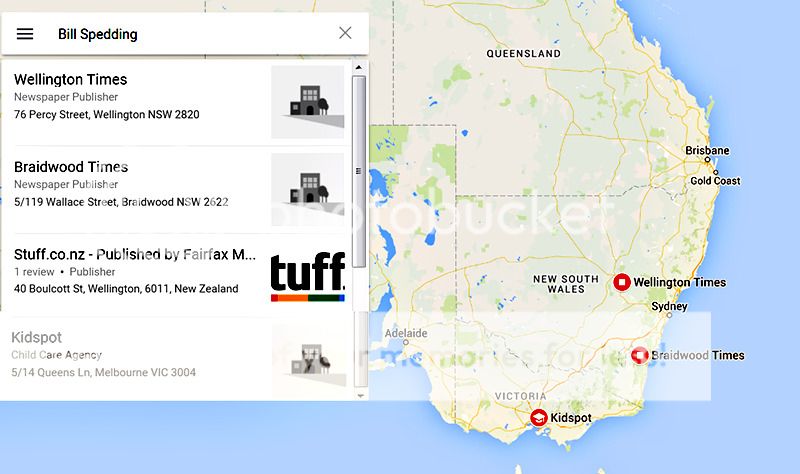The image size is (800, 474).
Task: Select the Stuff.co.nz search result
Action: pyautogui.click(x=130, y=271)
